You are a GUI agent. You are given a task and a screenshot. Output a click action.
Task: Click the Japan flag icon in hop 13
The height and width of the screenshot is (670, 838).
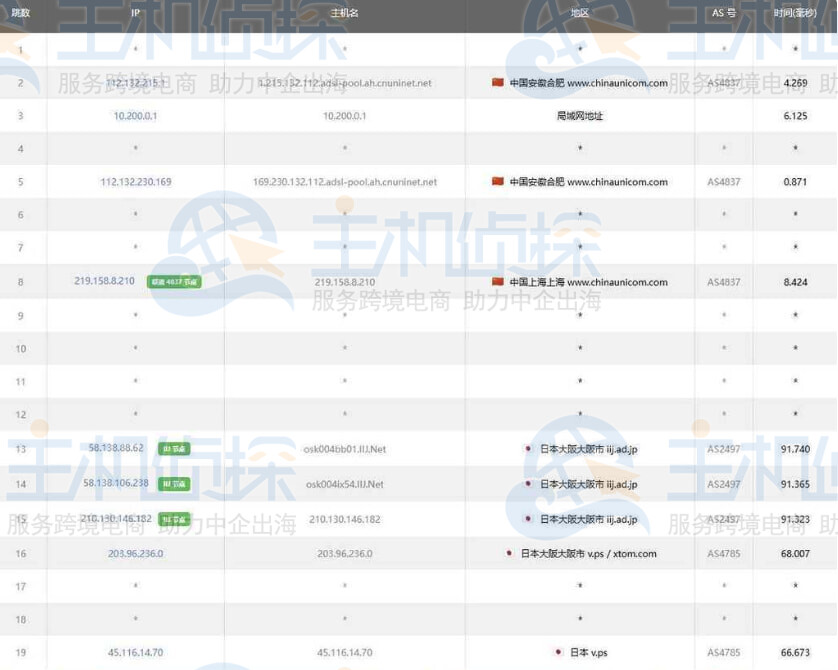pyautogui.click(x=528, y=449)
